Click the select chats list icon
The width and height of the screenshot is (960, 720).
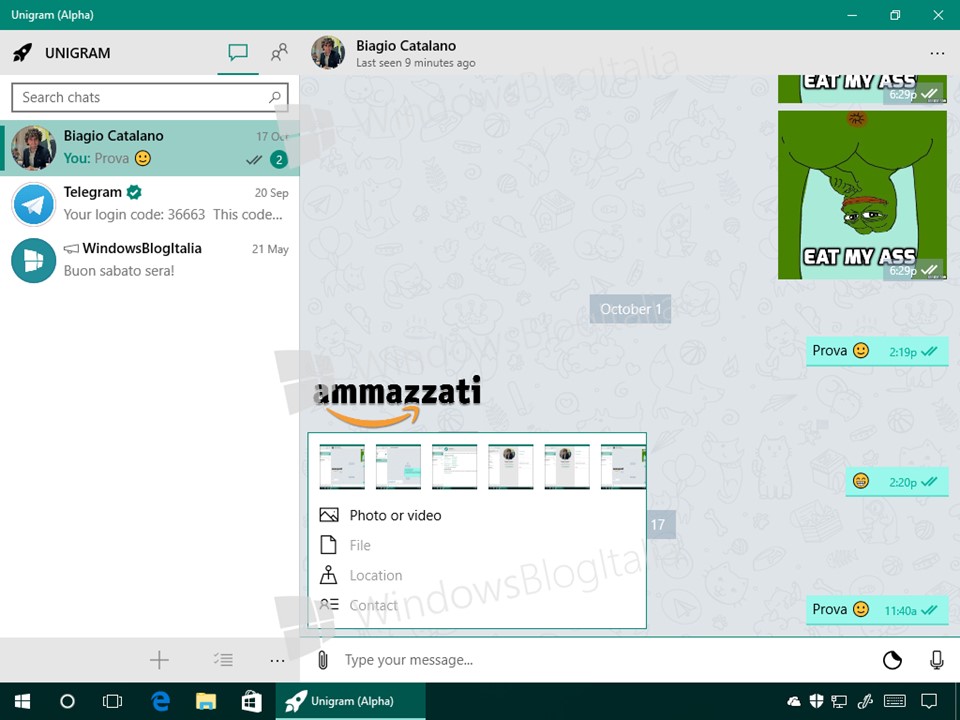[223, 660]
